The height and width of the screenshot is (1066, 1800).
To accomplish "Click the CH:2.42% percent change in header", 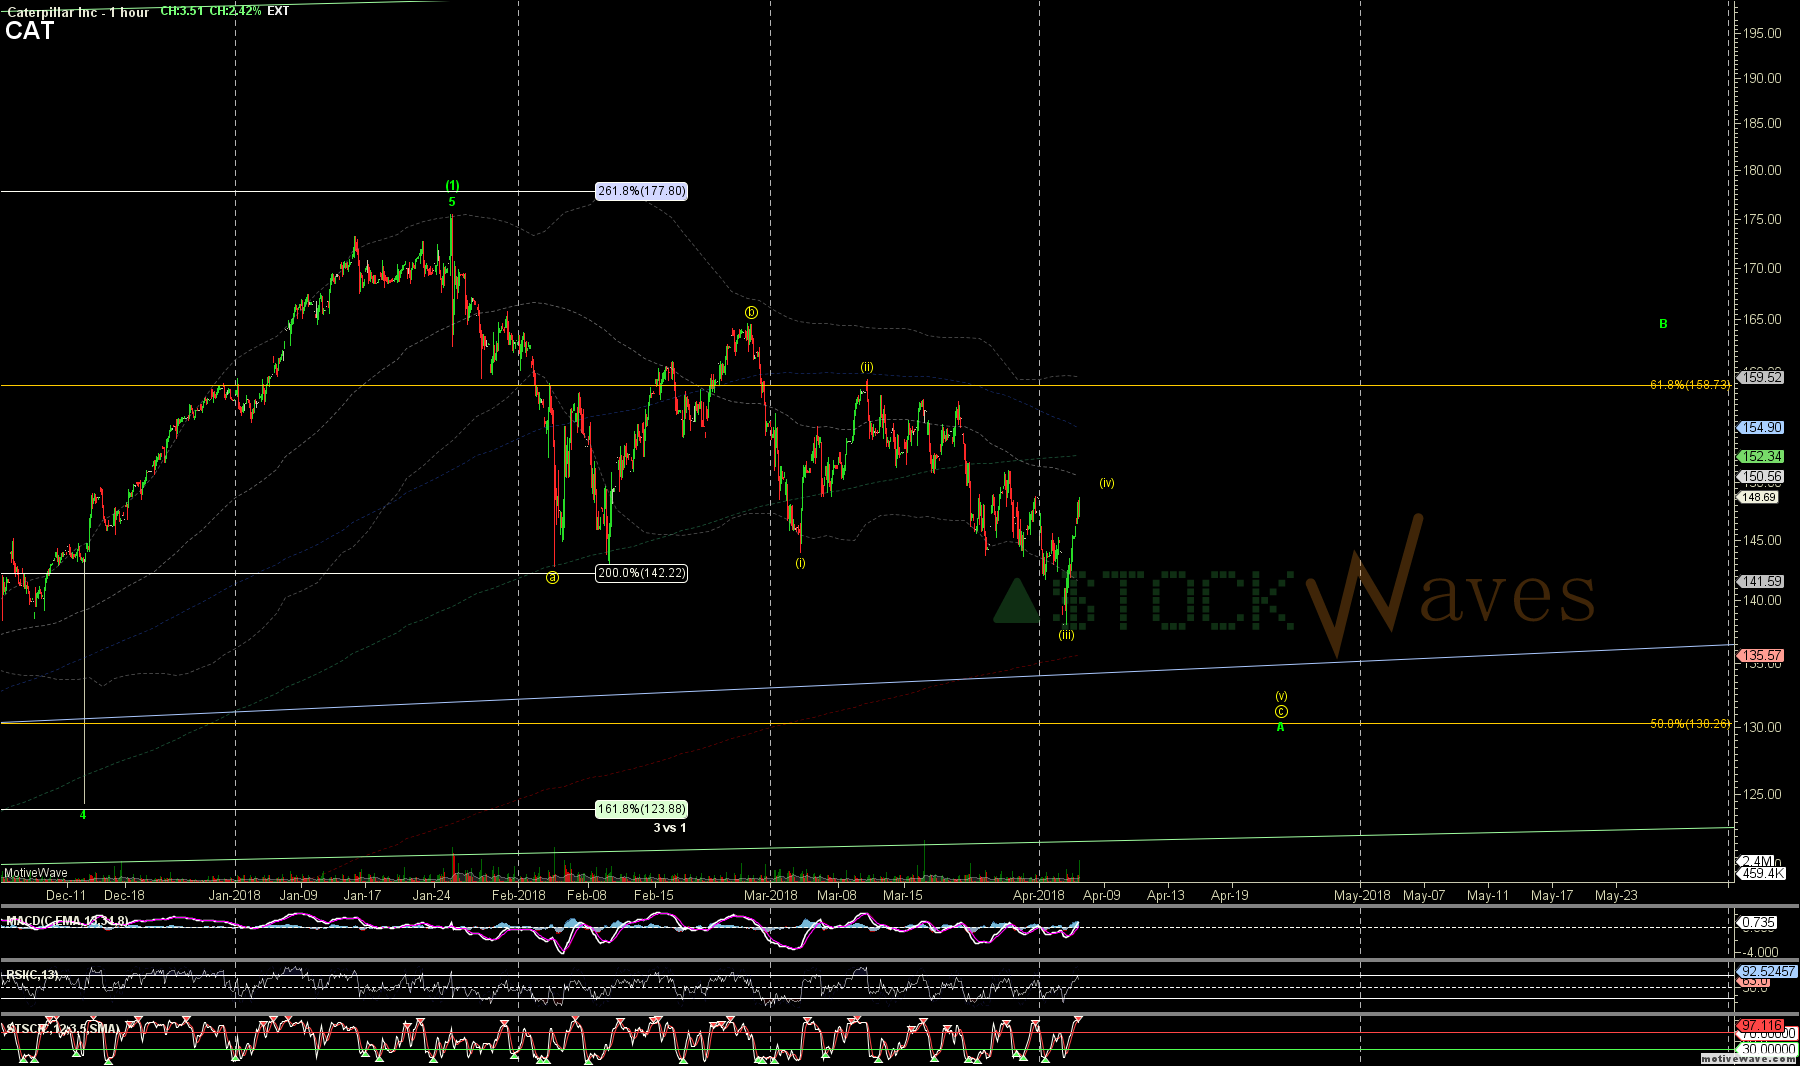I will 235,11.
